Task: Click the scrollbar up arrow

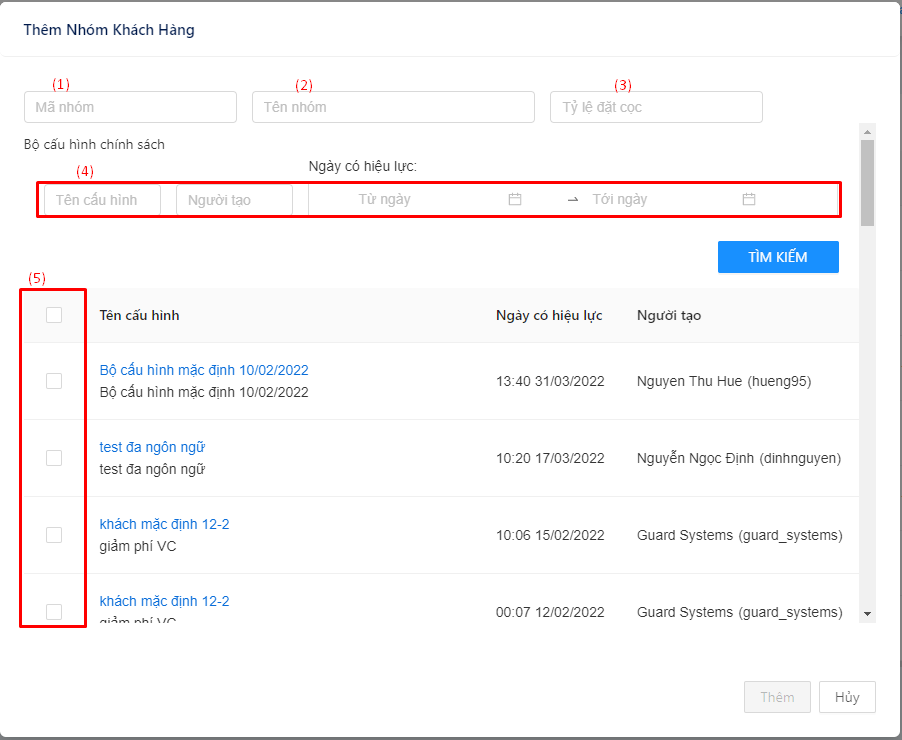Action: click(x=867, y=131)
